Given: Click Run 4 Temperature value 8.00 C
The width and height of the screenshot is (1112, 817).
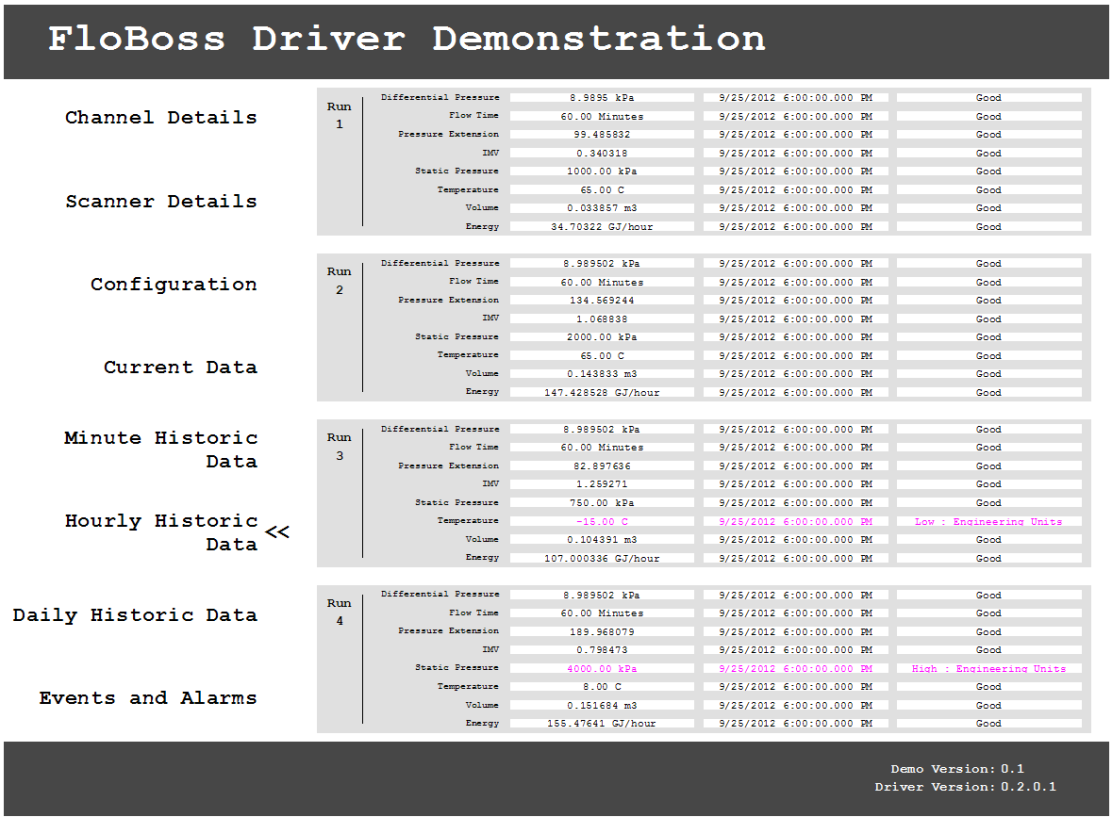Looking at the screenshot, I should pyautogui.click(x=601, y=687).
